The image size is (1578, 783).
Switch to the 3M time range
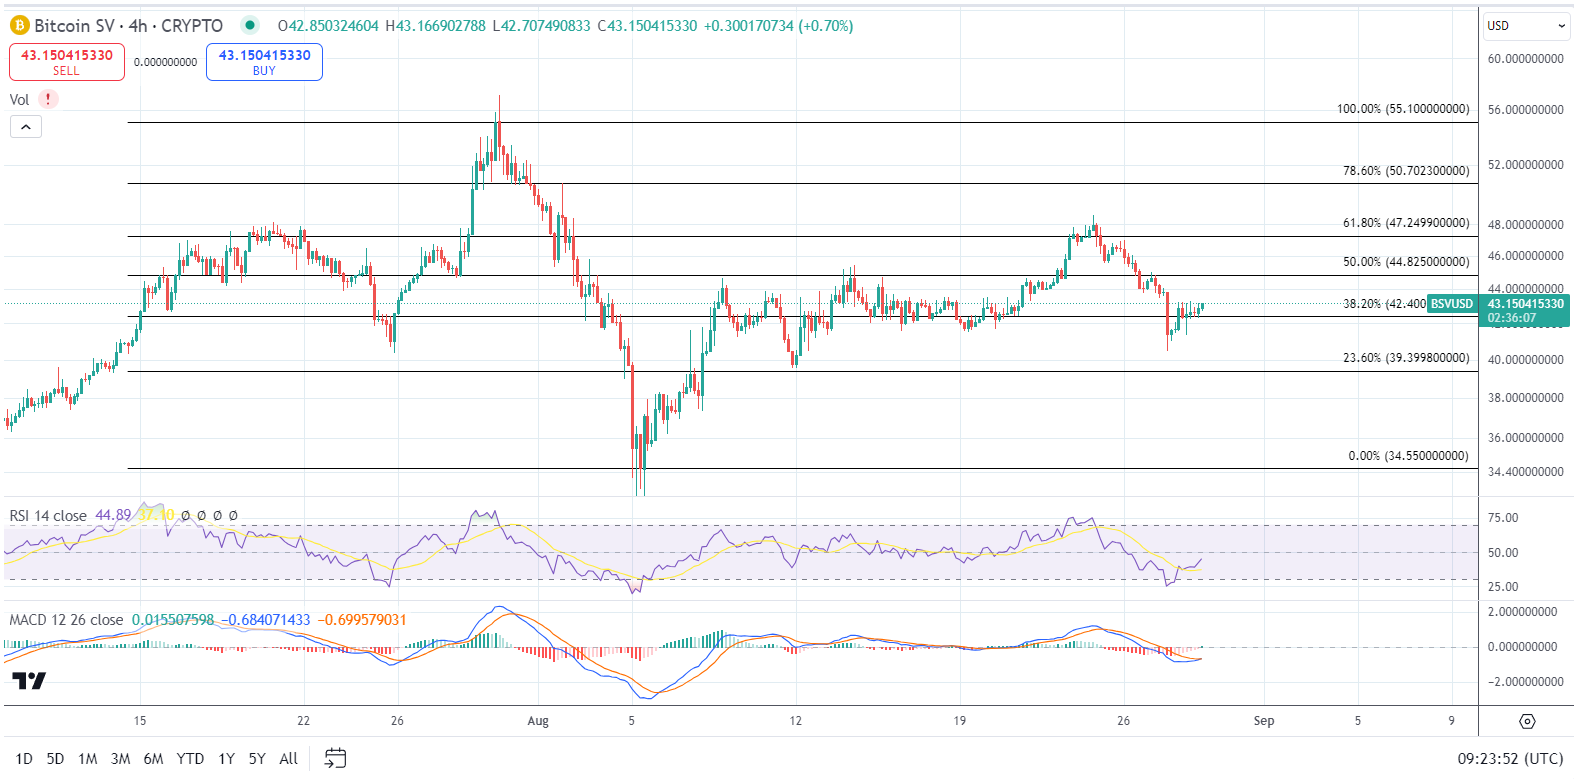[120, 759]
